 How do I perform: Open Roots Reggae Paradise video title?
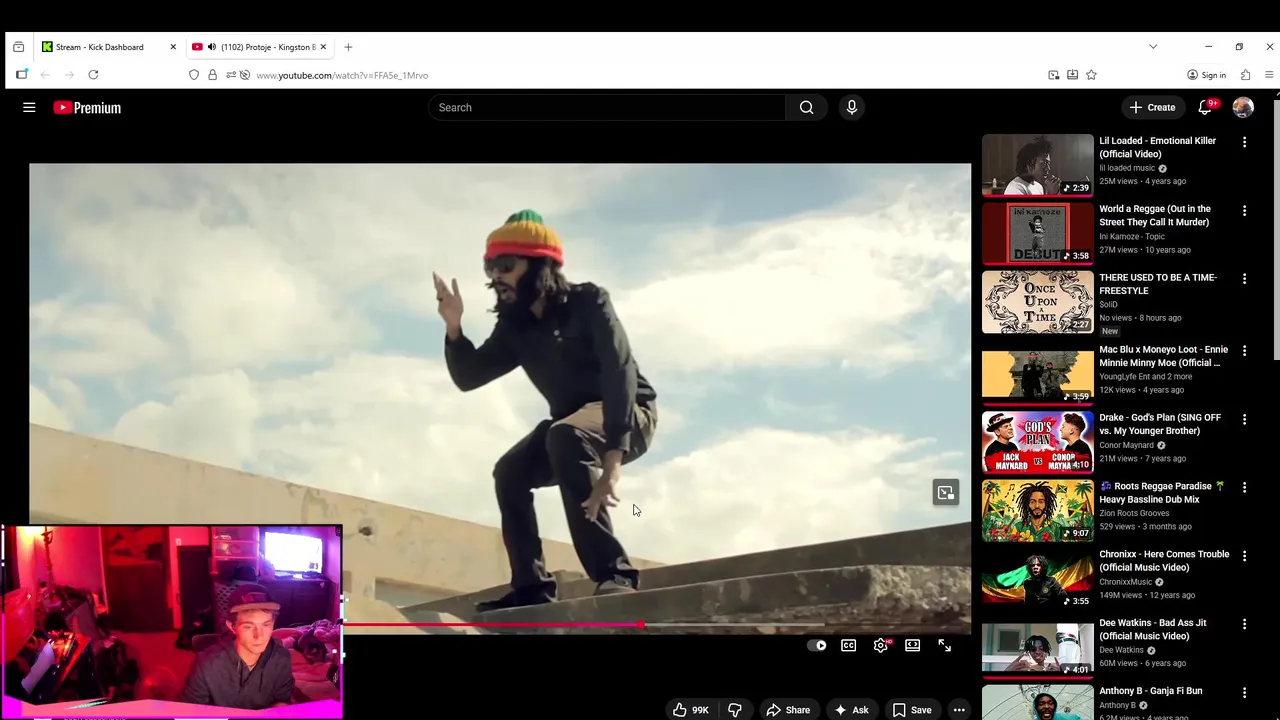pyautogui.click(x=1162, y=492)
